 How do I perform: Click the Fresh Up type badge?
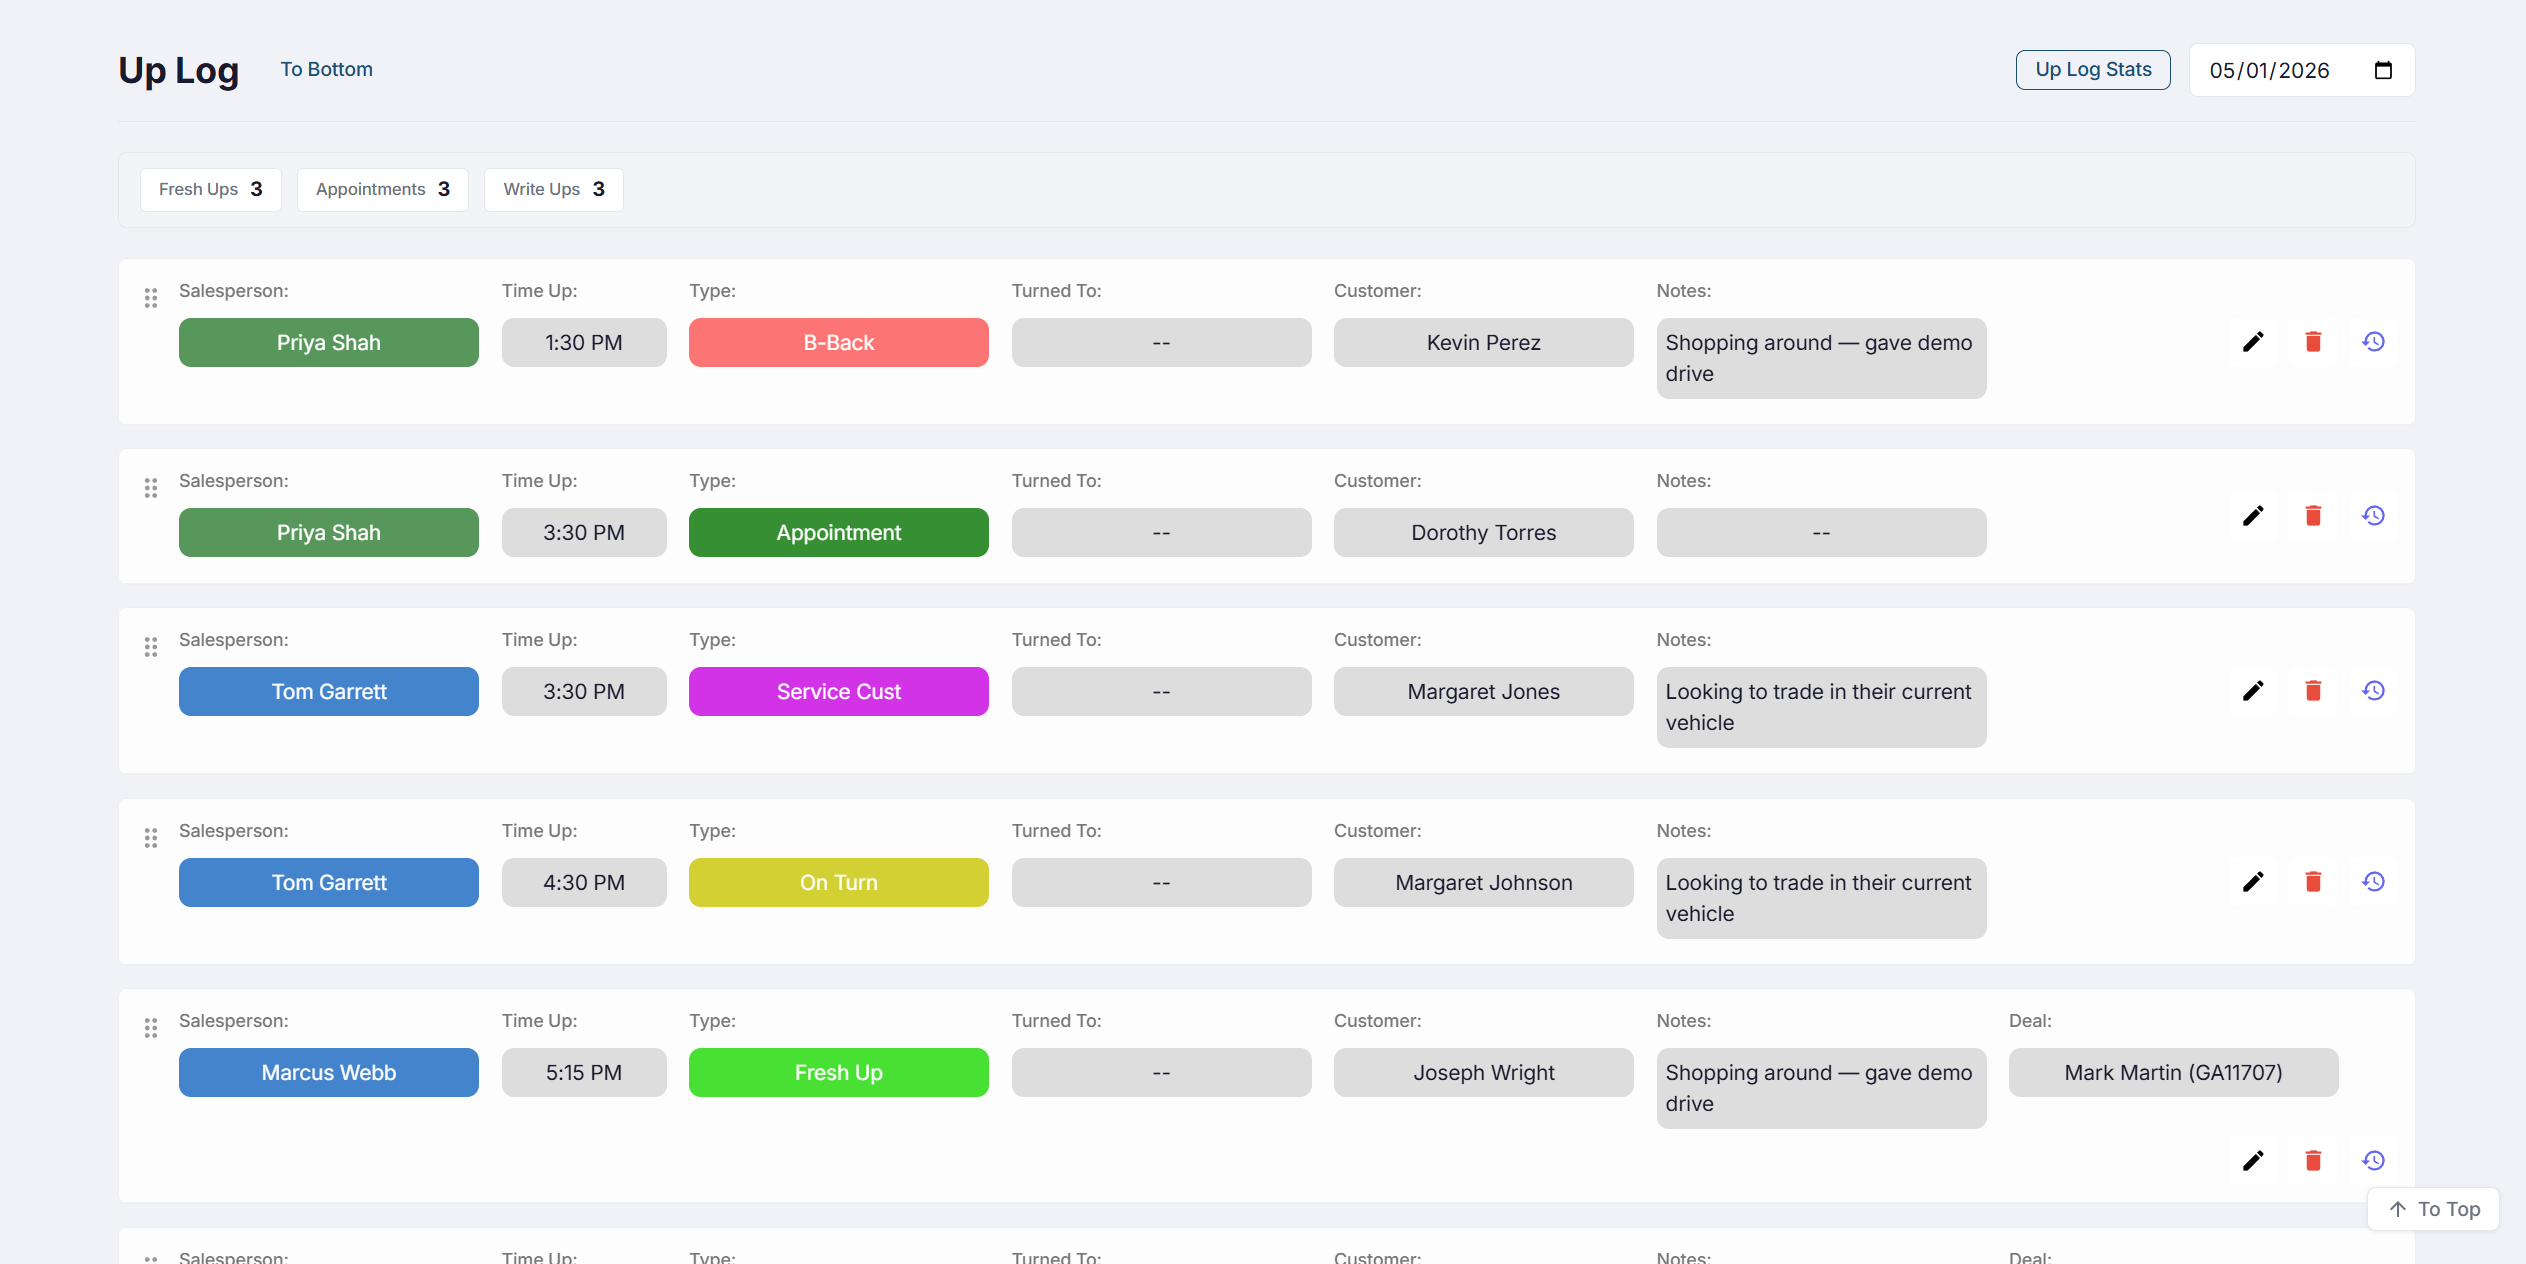(x=839, y=1073)
